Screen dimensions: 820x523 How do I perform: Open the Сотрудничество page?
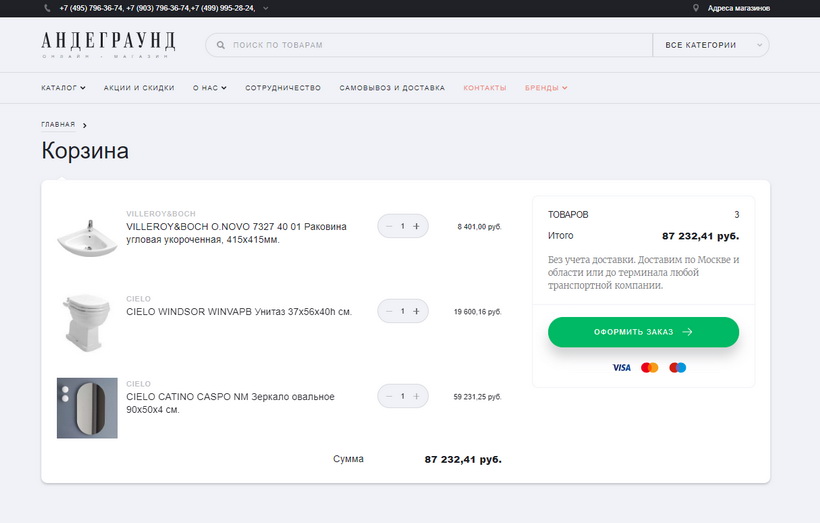pyautogui.click(x=283, y=88)
